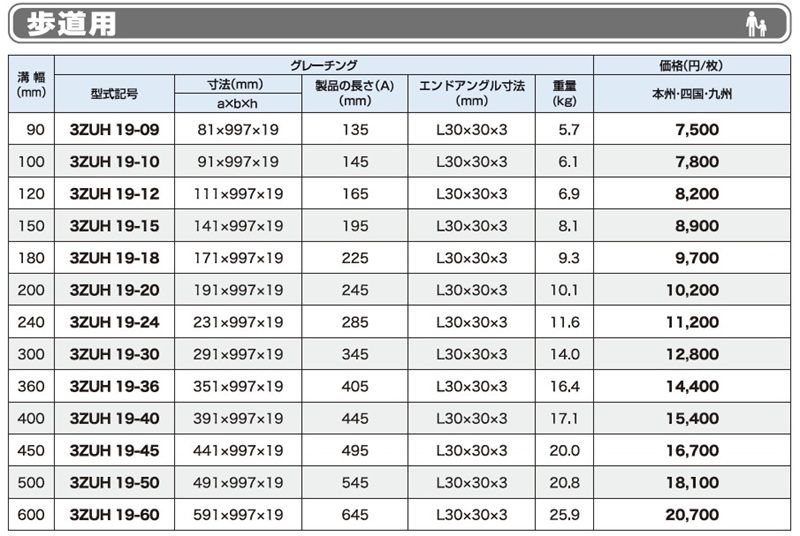Image resolution: width=800 pixels, height=536 pixels.
Task: Click dimension 491×997×19
Action: pos(238,482)
